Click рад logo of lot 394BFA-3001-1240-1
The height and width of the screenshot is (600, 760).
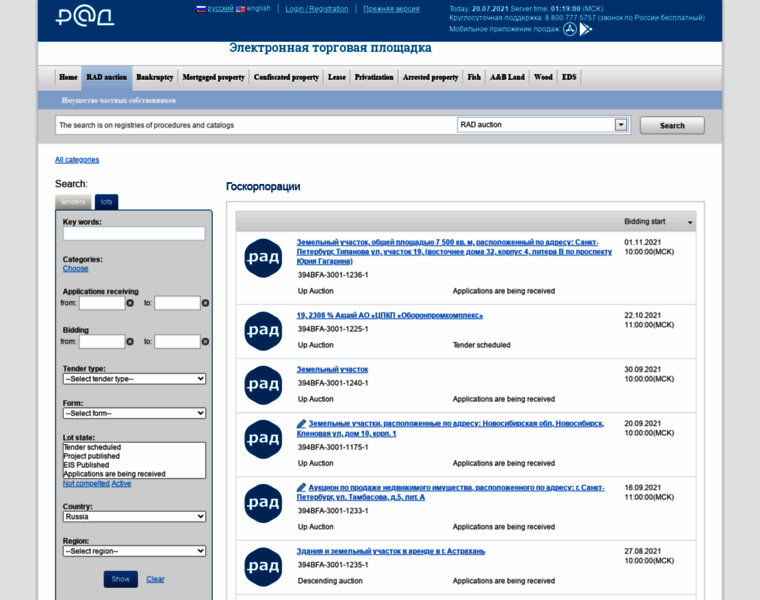(x=263, y=385)
